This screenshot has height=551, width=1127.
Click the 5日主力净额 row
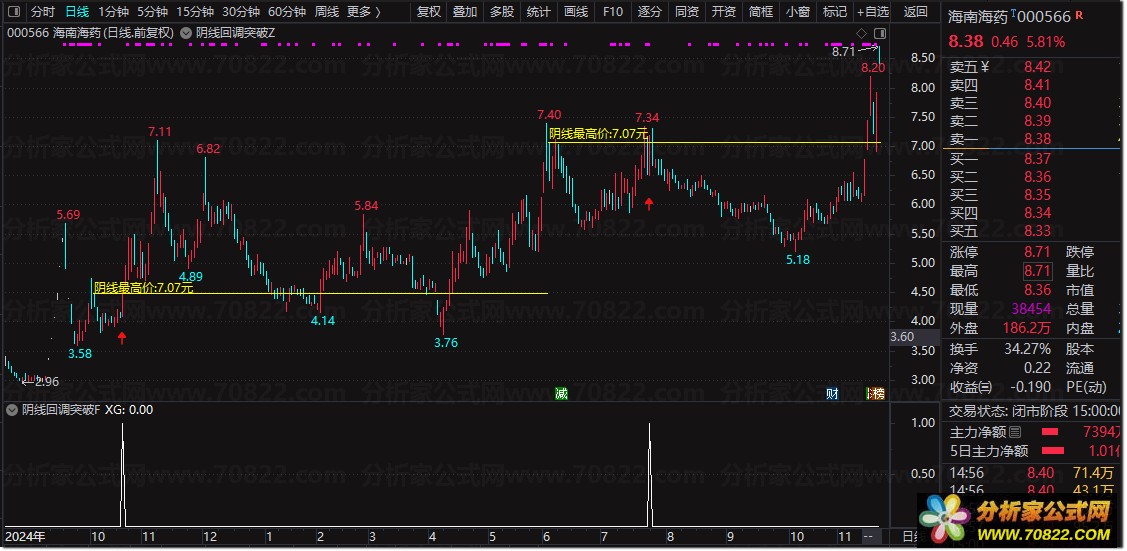coord(1034,451)
